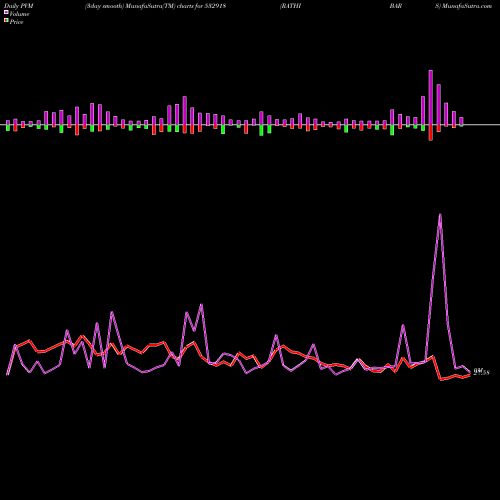Click the red-green Price legend swatch
500x500 pixels.
(6, 20)
